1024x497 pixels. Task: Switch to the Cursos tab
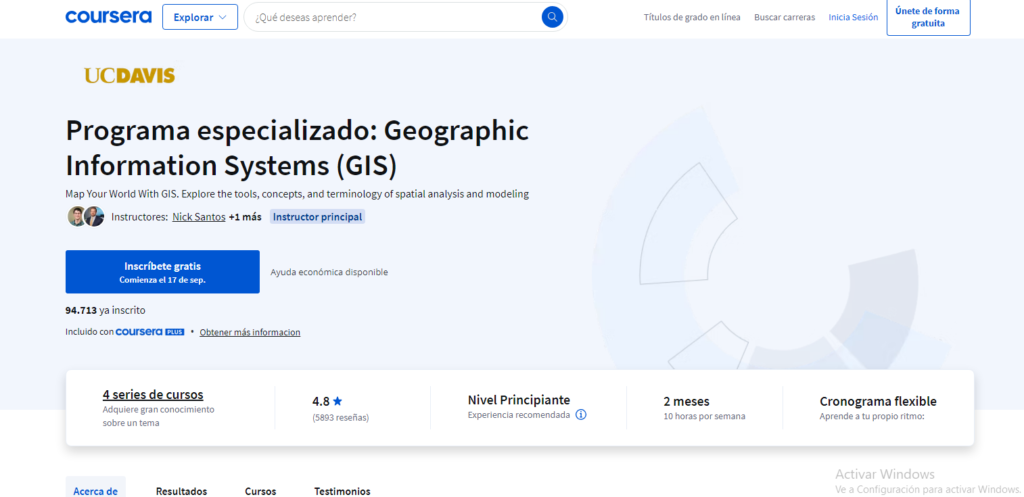coord(261,490)
